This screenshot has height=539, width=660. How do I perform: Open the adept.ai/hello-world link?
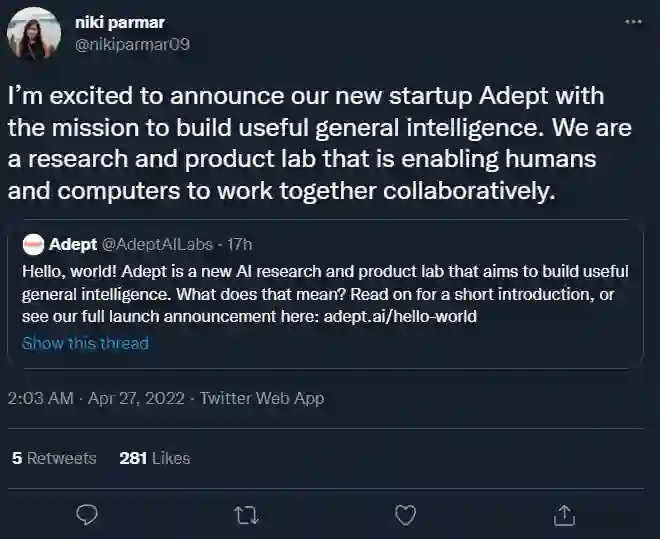pyautogui.click(x=399, y=317)
